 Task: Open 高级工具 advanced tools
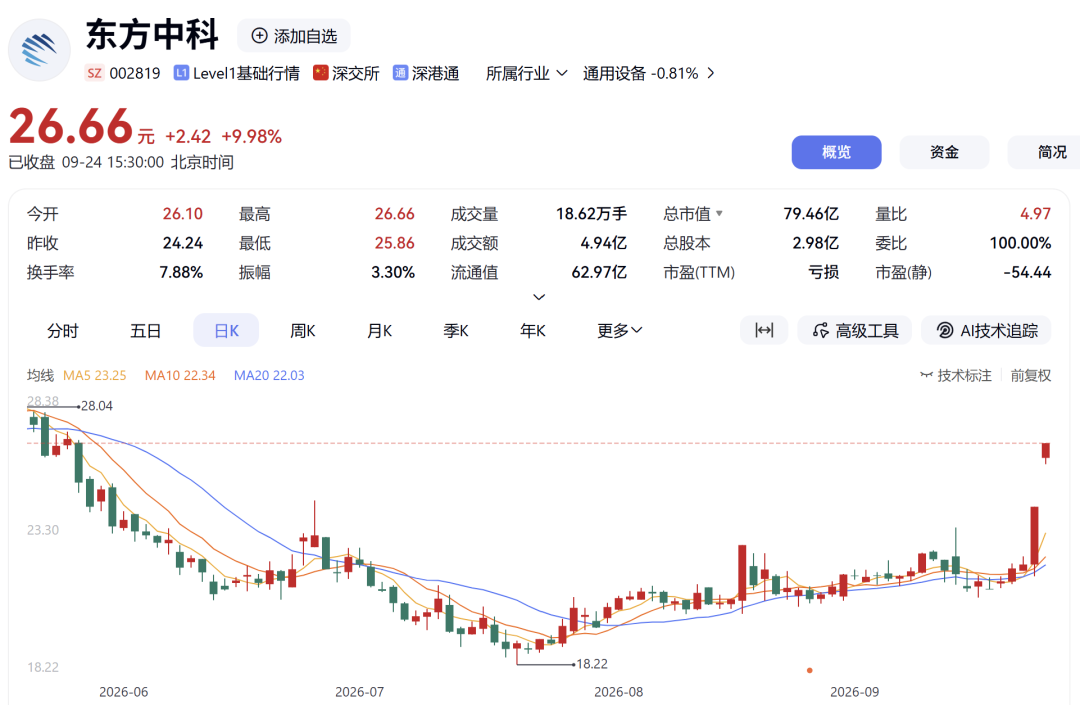(854, 330)
